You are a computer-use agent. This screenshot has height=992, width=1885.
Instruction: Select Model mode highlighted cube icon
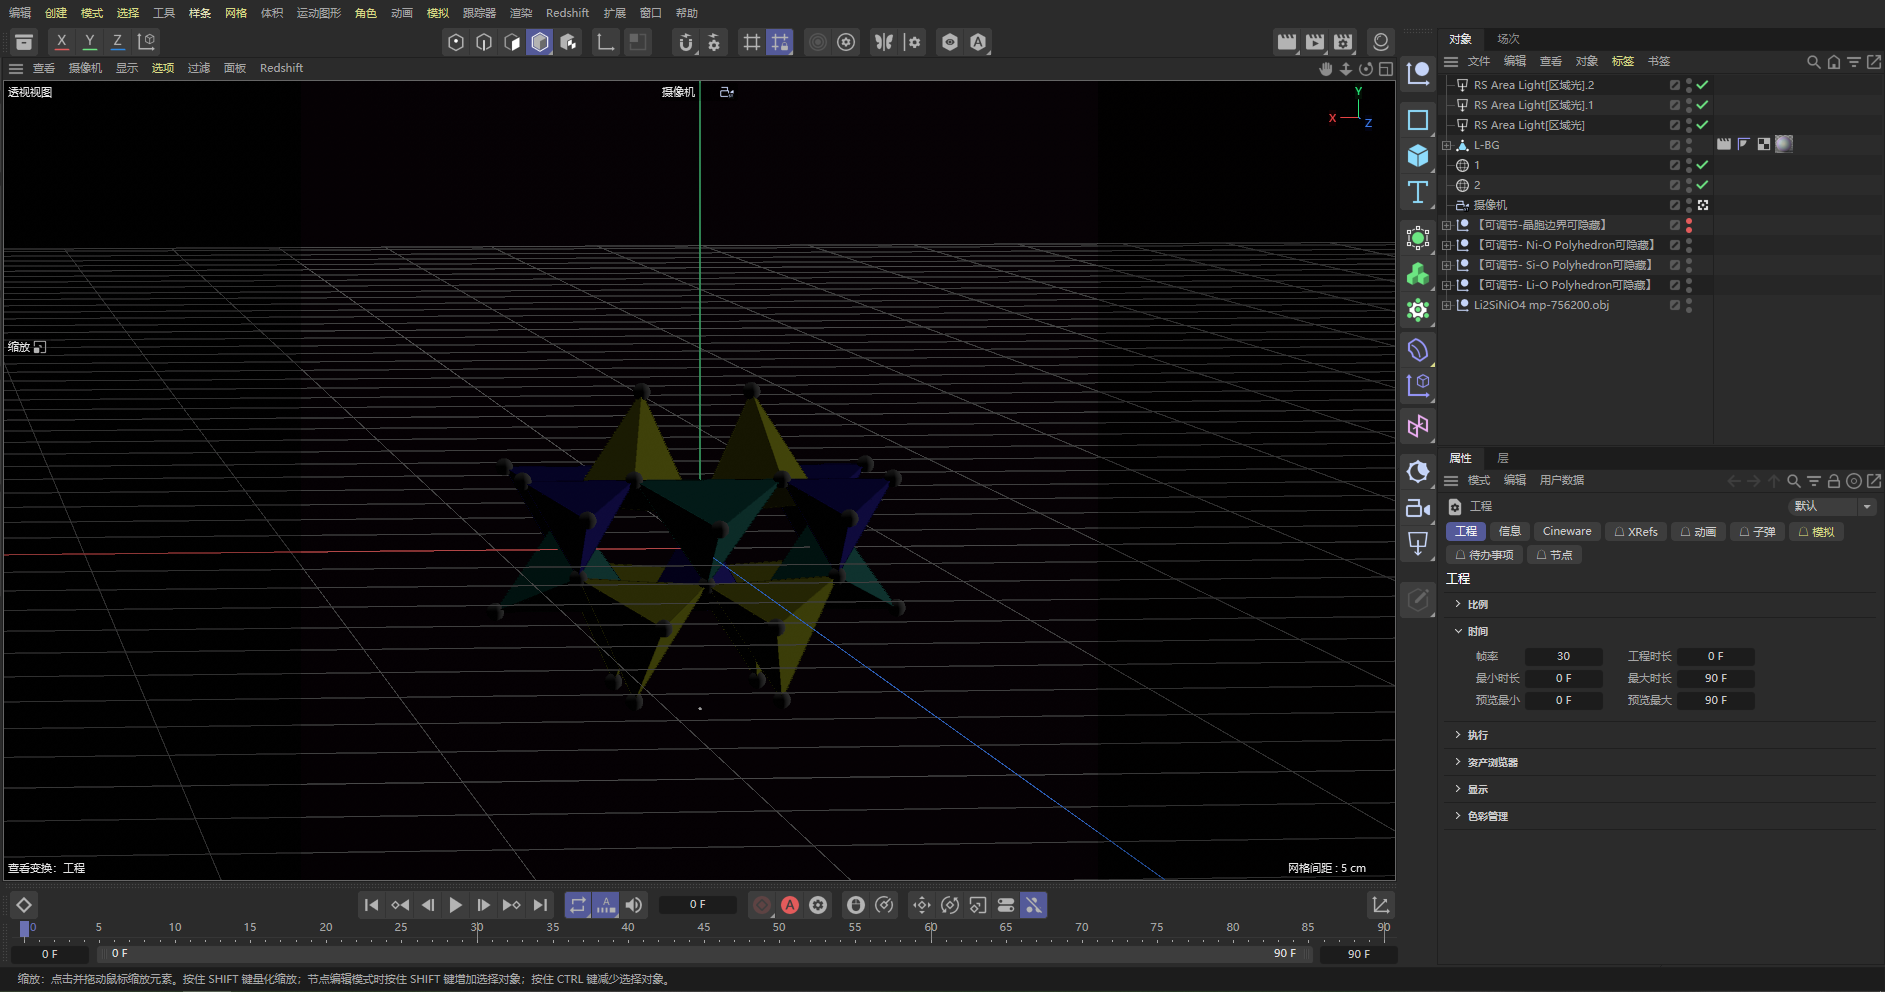point(540,42)
